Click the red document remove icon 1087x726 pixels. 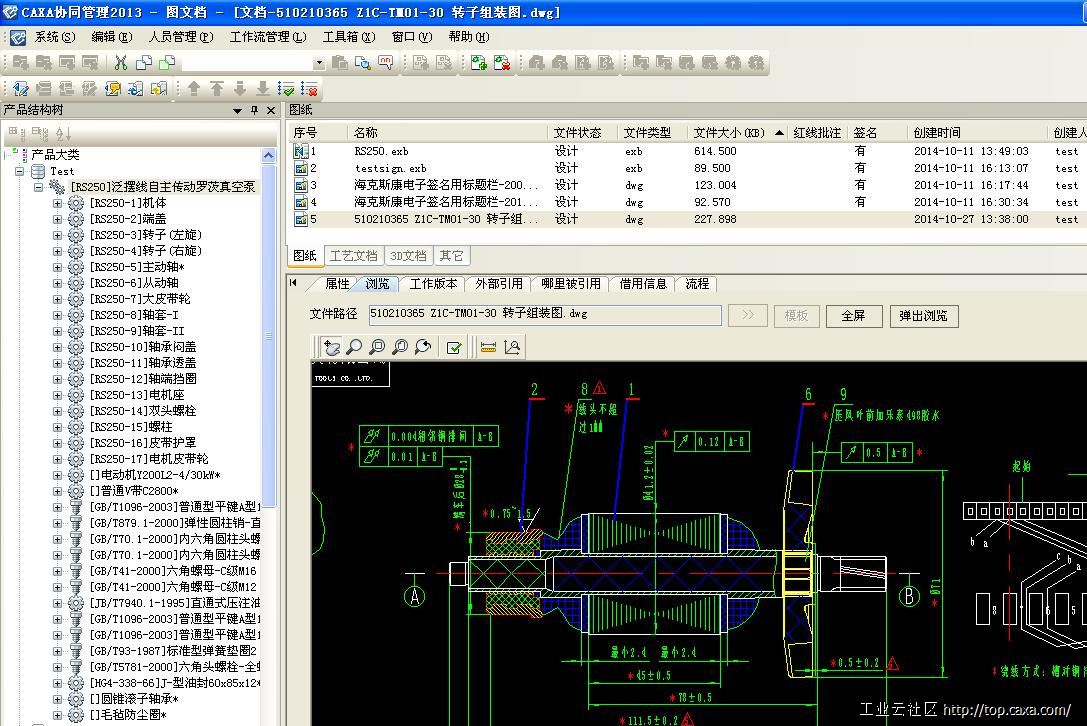coord(502,63)
